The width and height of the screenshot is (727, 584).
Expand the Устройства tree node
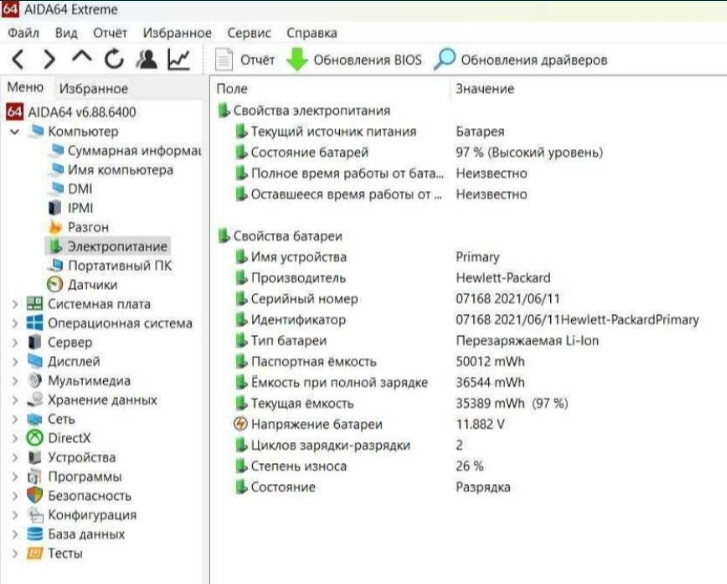pos(15,457)
